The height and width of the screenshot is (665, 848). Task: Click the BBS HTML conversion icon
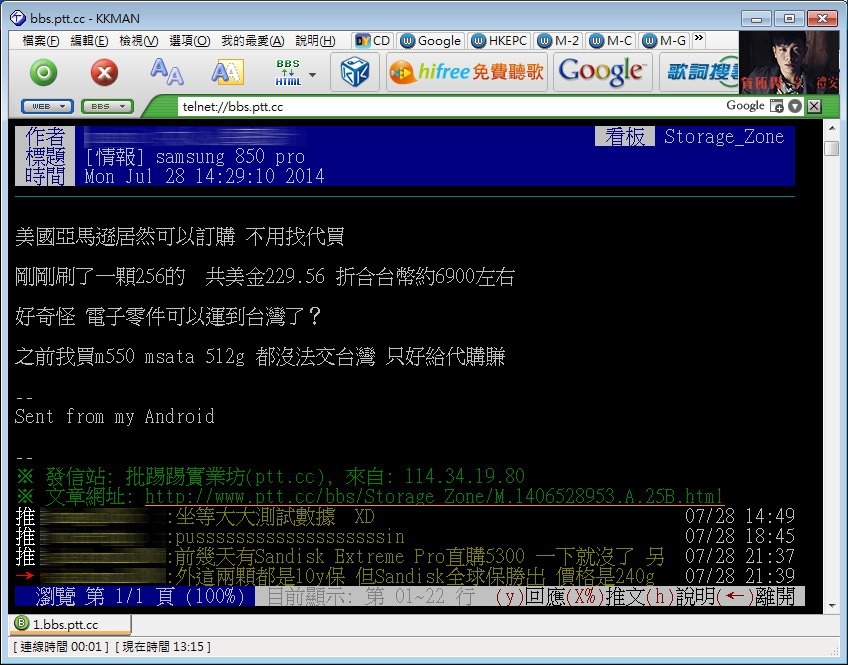tap(288, 72)
